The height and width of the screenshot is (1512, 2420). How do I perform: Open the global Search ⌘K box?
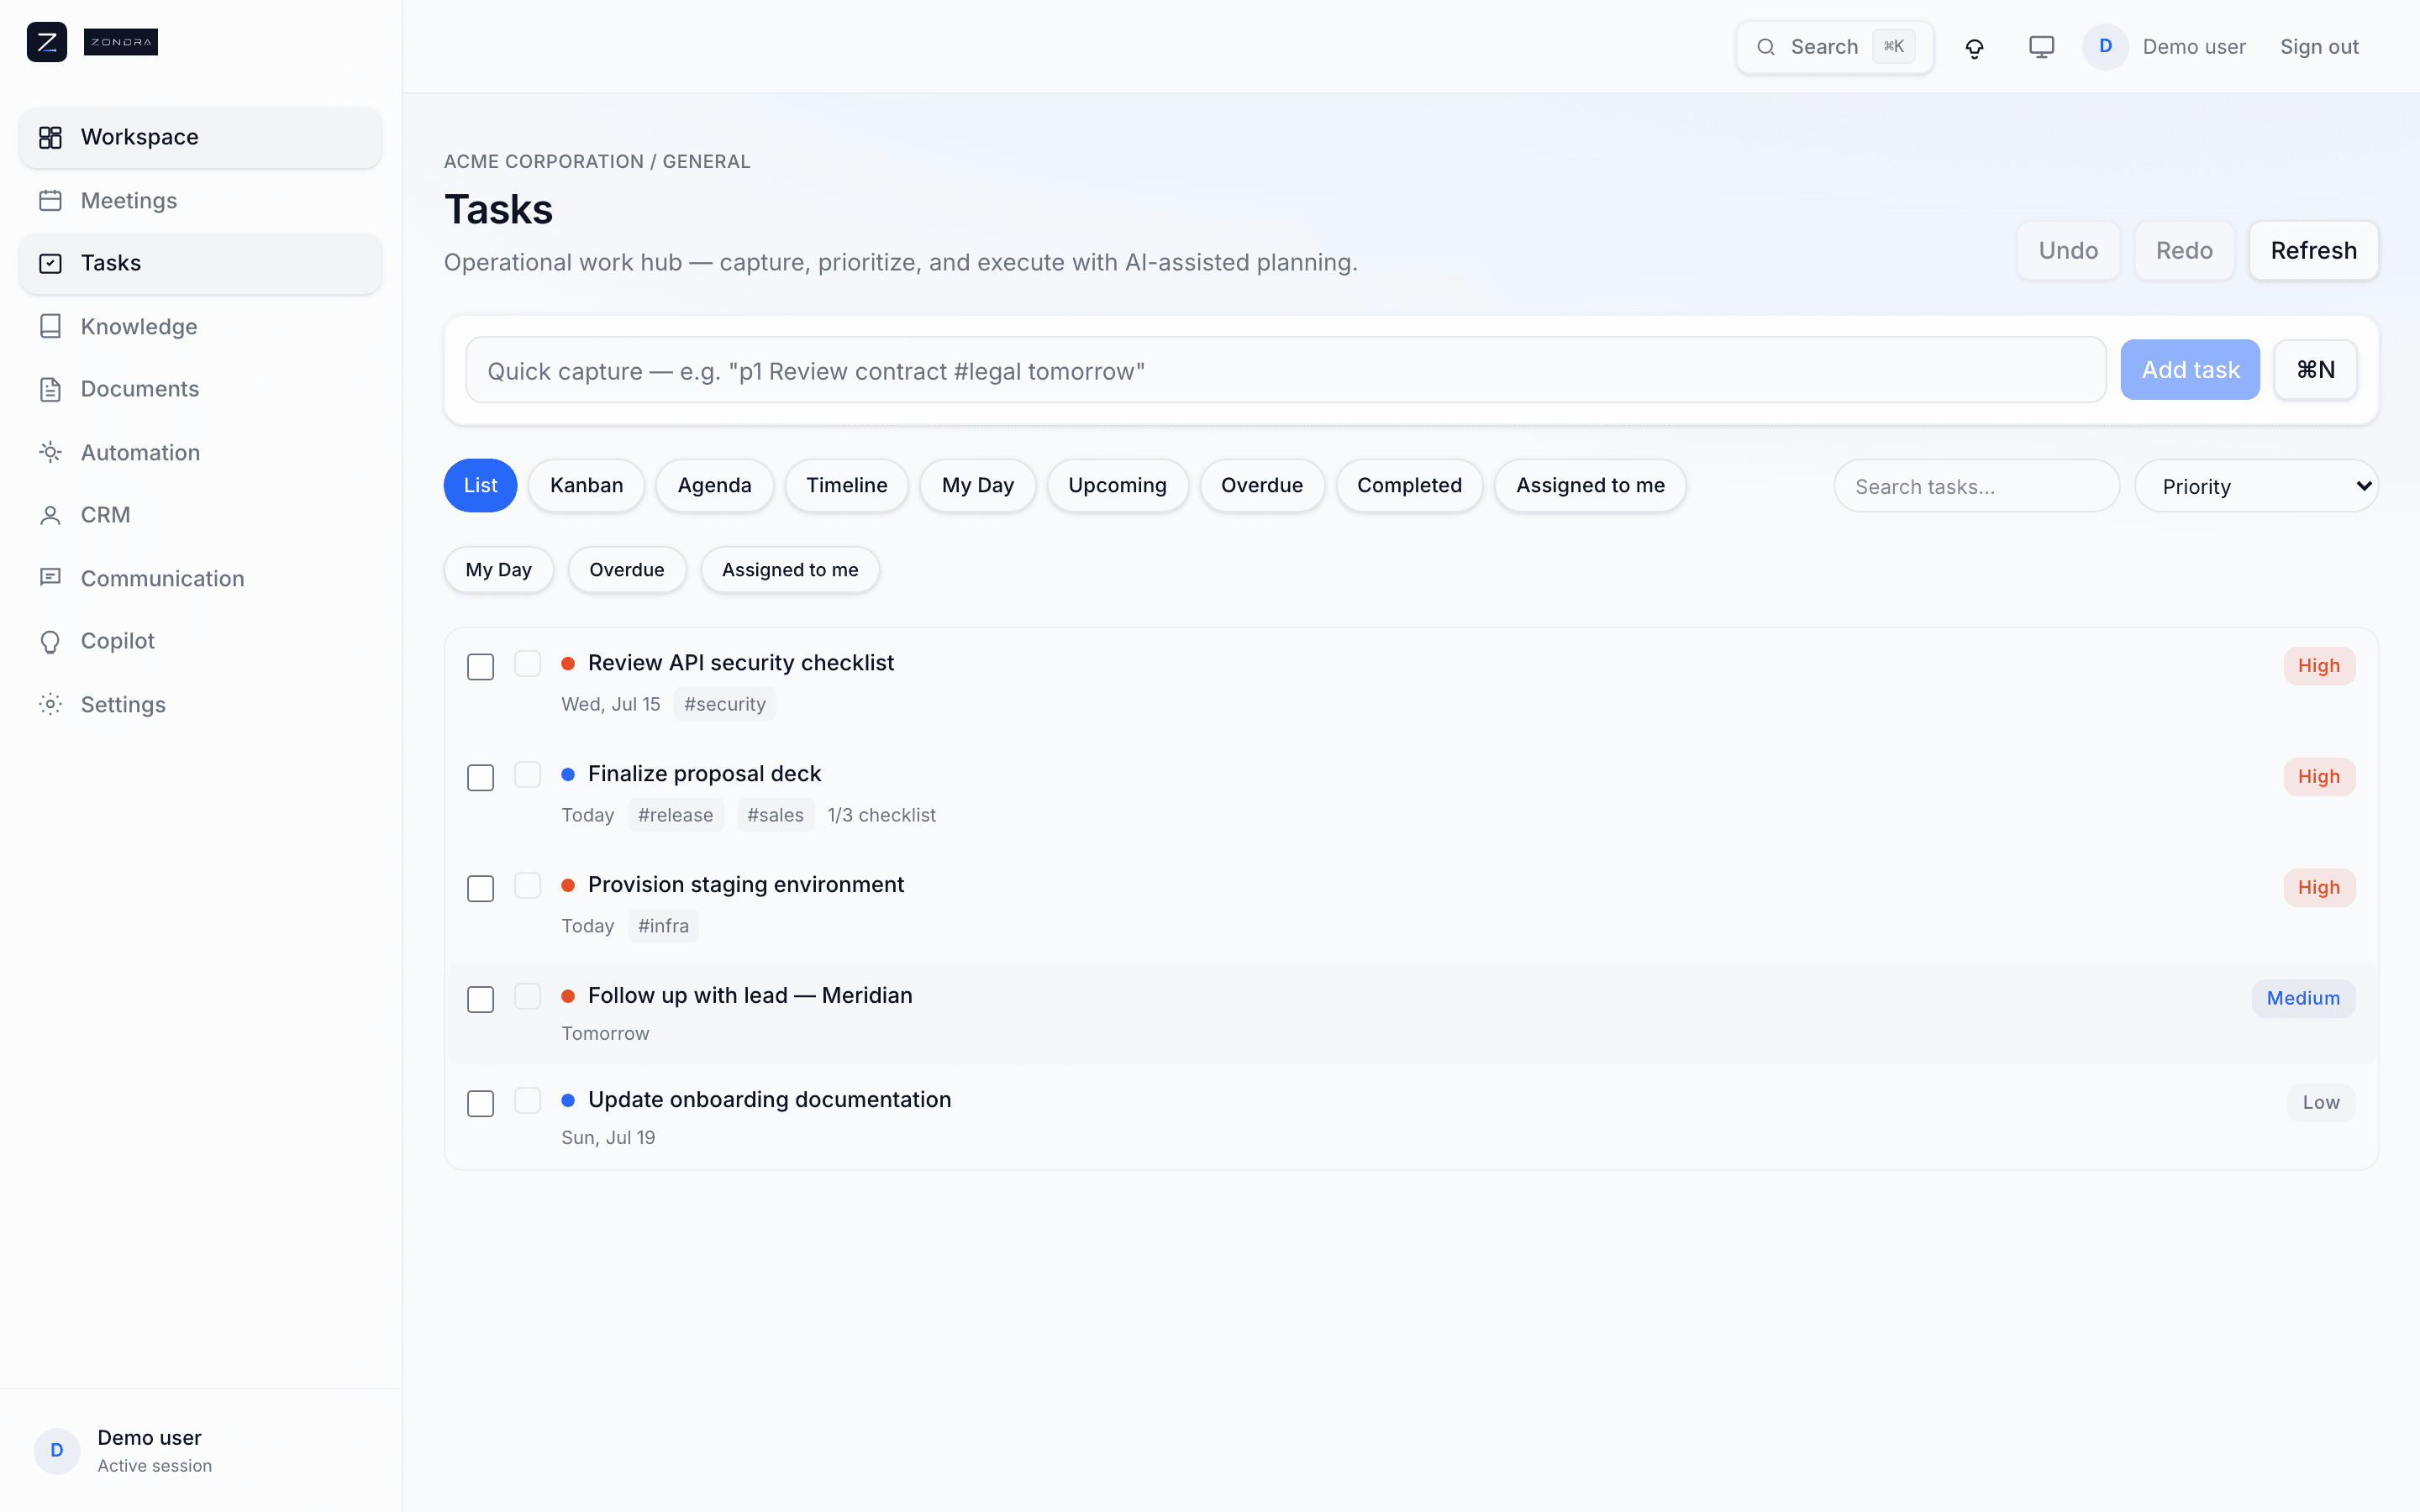(x=1835, y=47)
